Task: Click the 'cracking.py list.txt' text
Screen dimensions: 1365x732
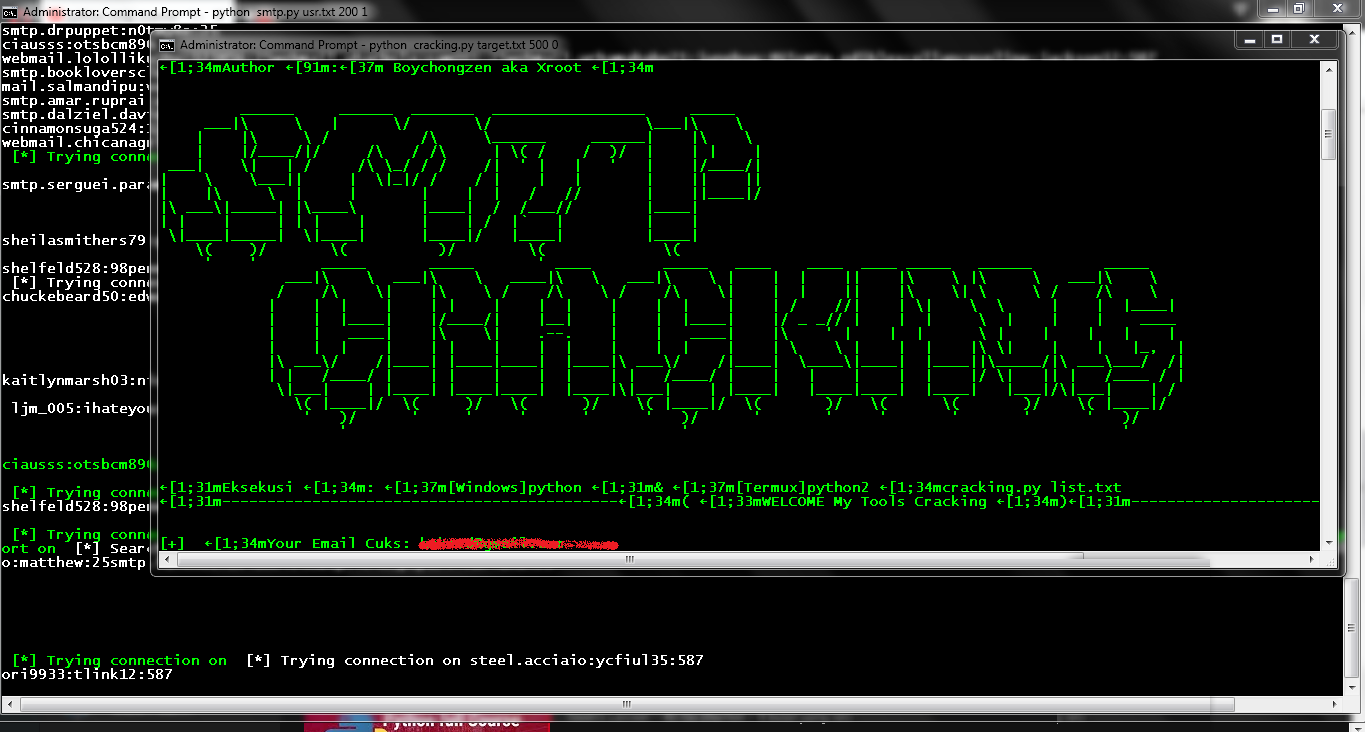Action: click(1031, 487)
